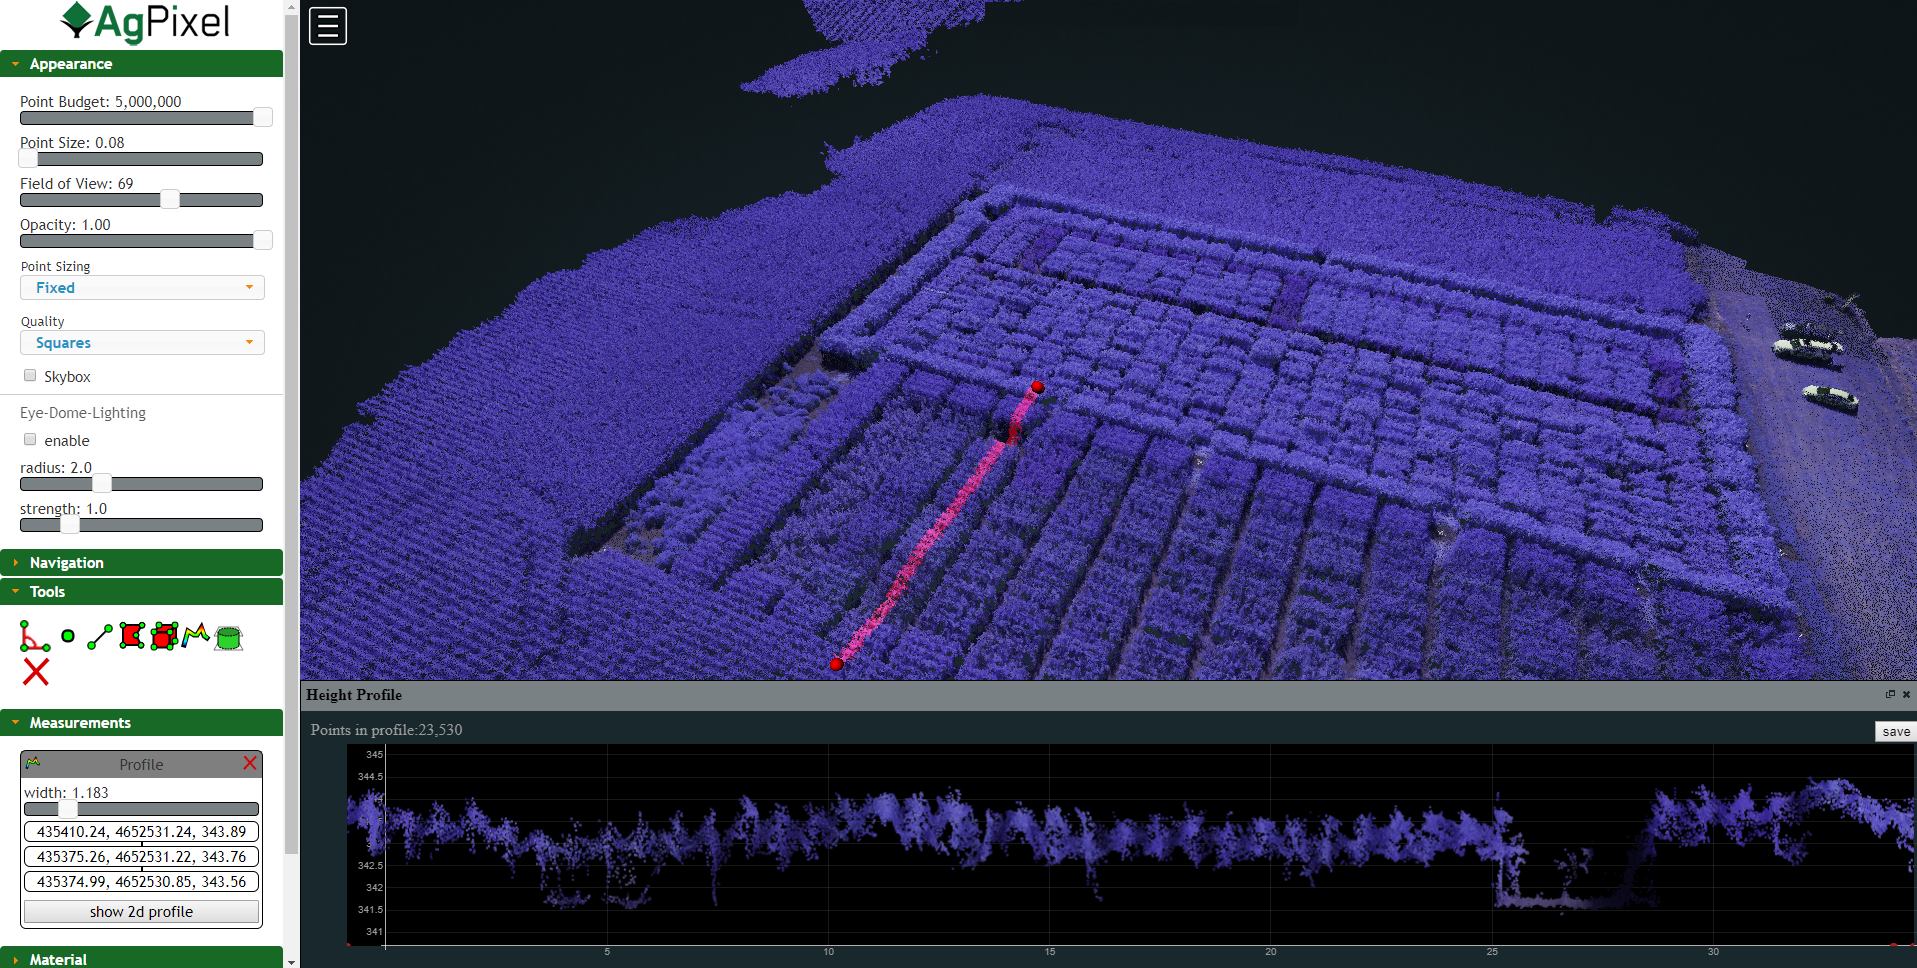Image resolution: width=1917 pixels, height=968 pixels.
Task: Click the Eye-Dome radius slider
Action: tap(141, 484)
